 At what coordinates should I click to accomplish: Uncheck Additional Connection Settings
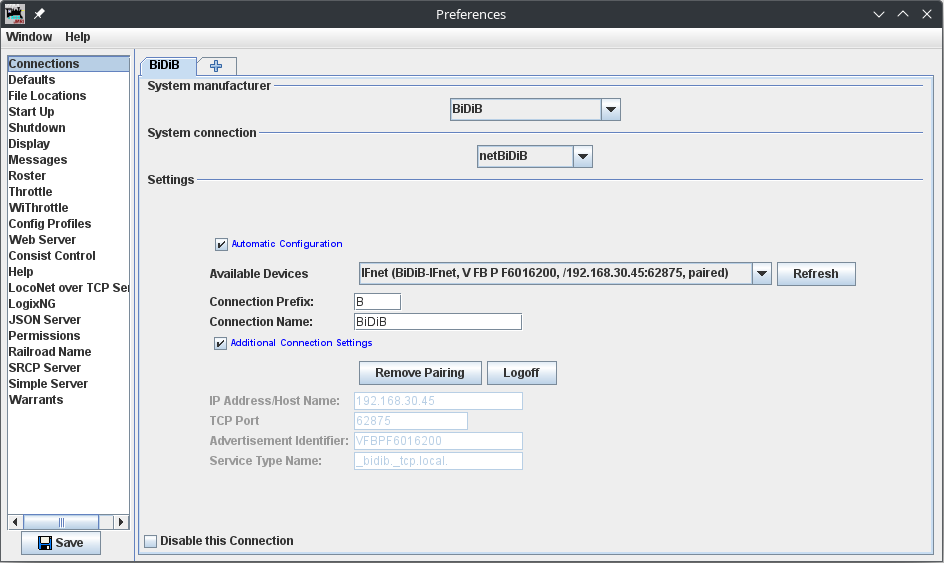[221, 343]
